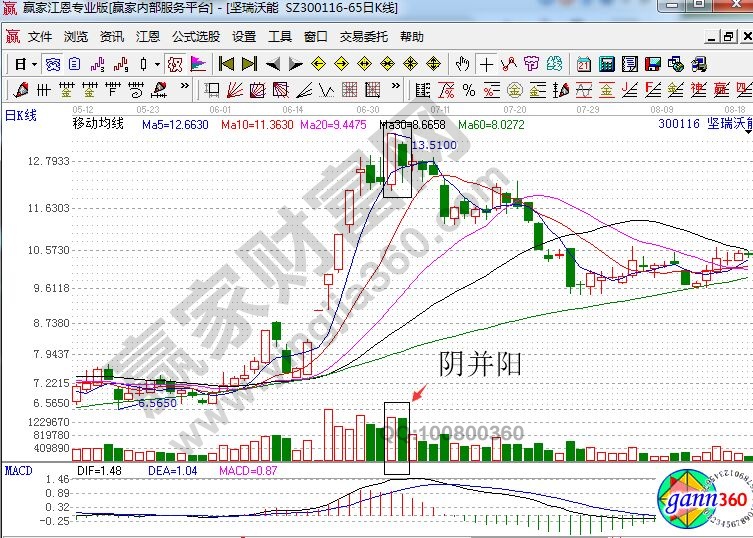Image resolution: width=753 pixels, height=538 pixels.
Task: Select the crosshair cursor tool
Action: pos(486,64)
